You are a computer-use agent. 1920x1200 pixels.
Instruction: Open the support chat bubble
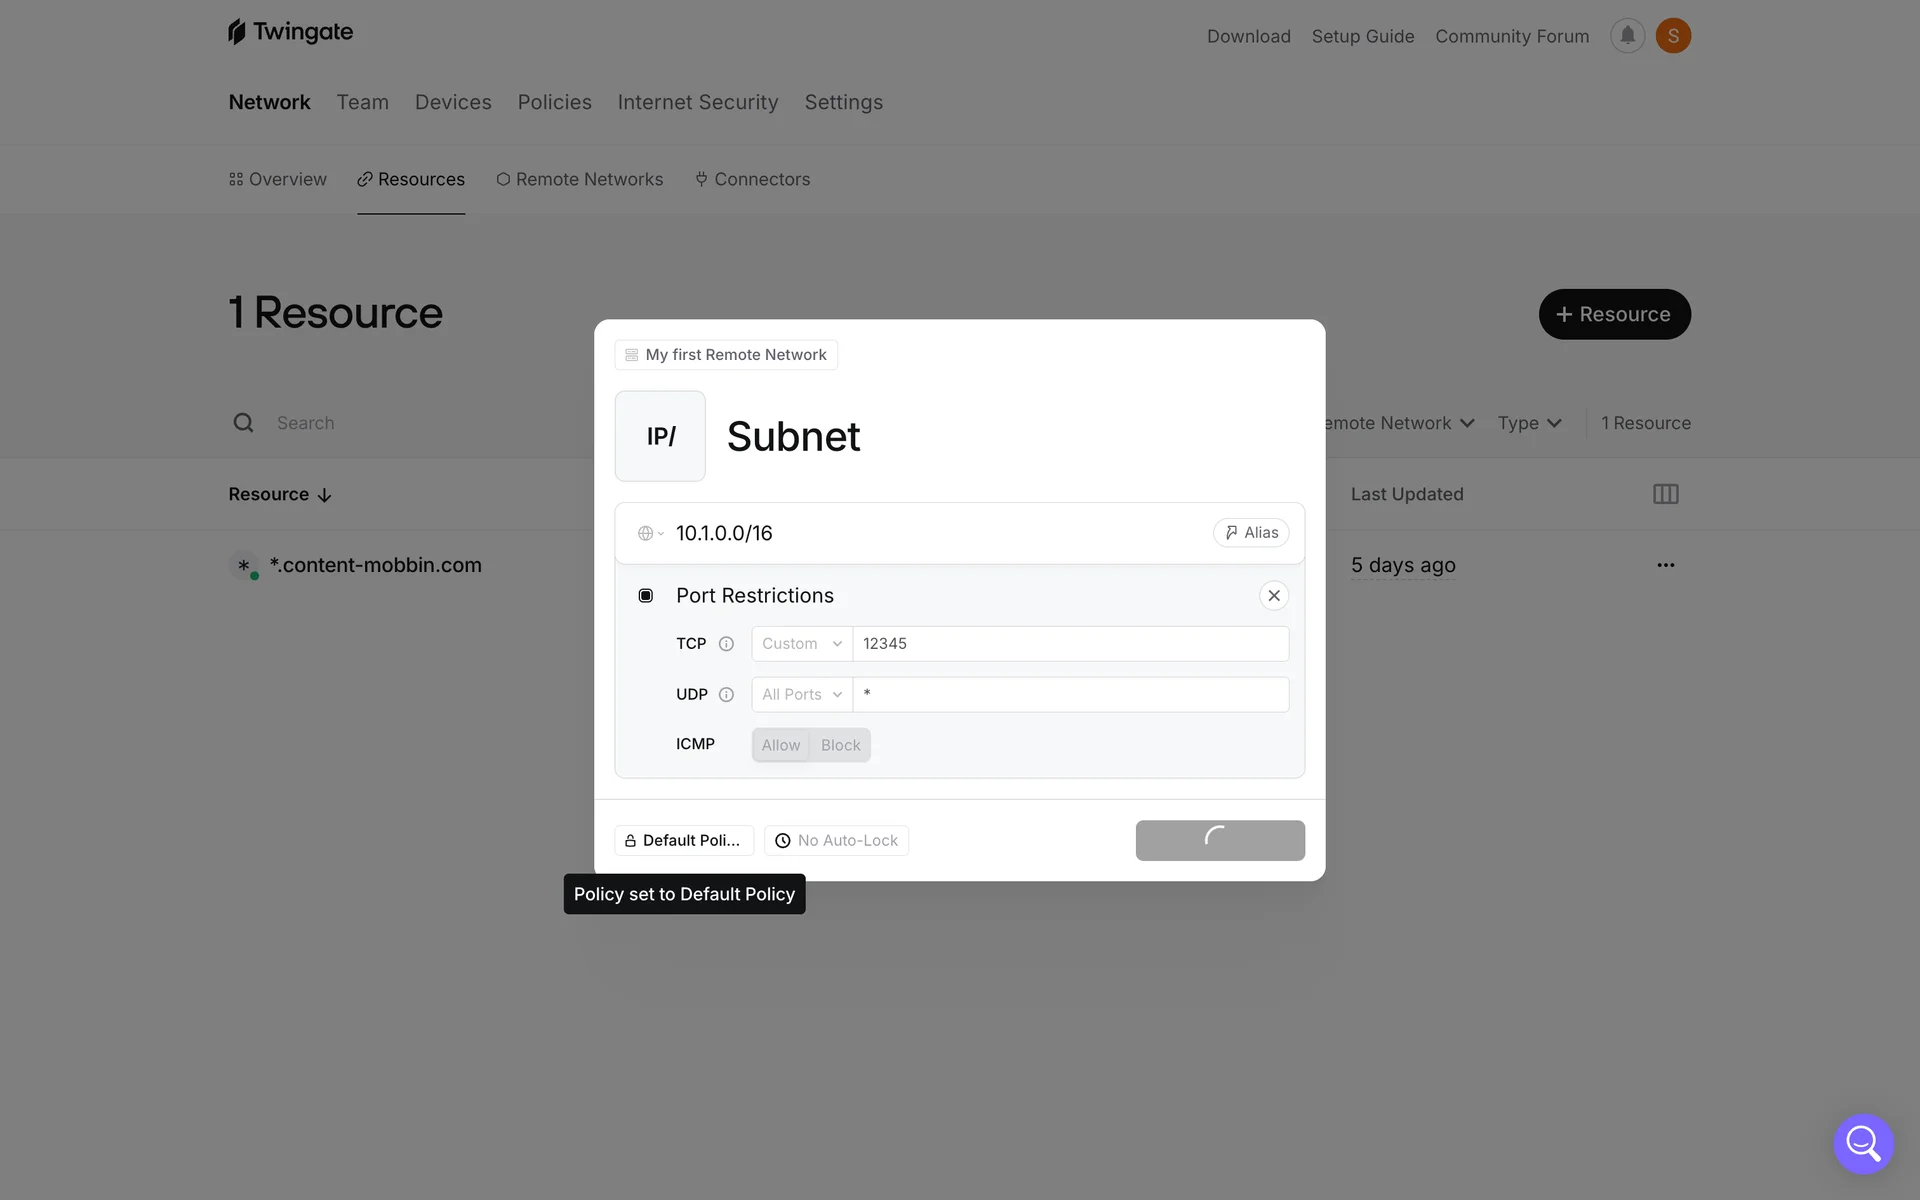pos(1862,1143)
